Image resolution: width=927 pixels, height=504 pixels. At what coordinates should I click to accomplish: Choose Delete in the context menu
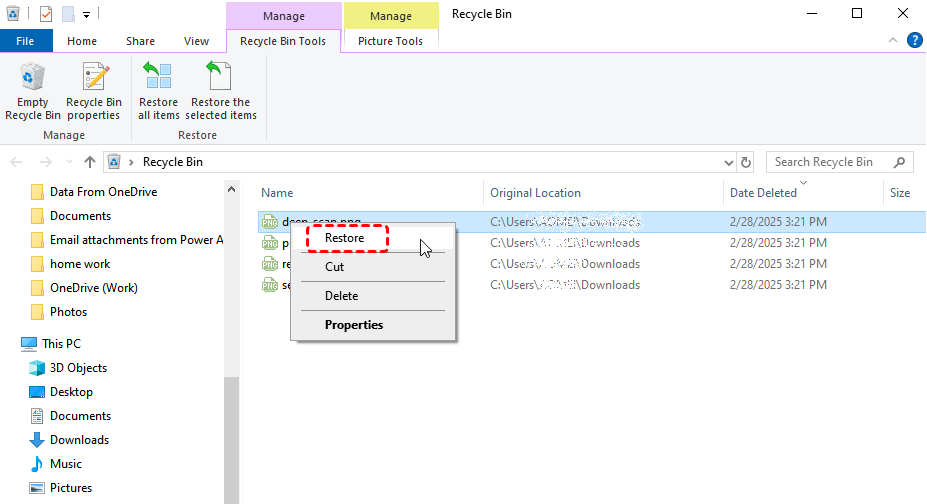[341, 296]
